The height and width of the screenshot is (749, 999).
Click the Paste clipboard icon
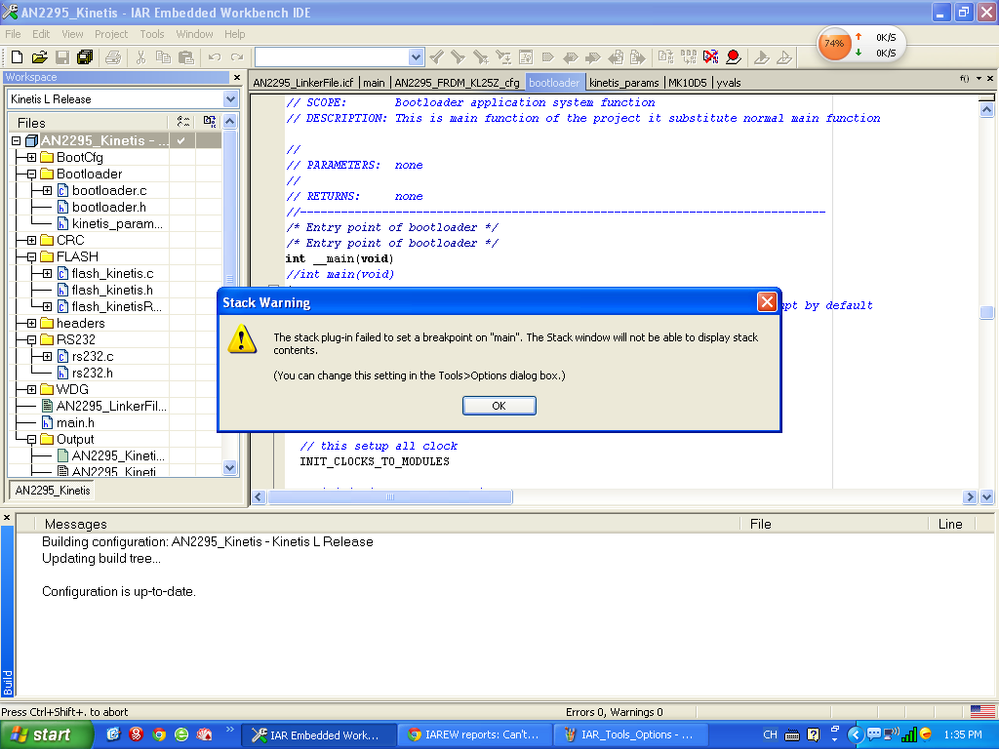coord(185,57)
